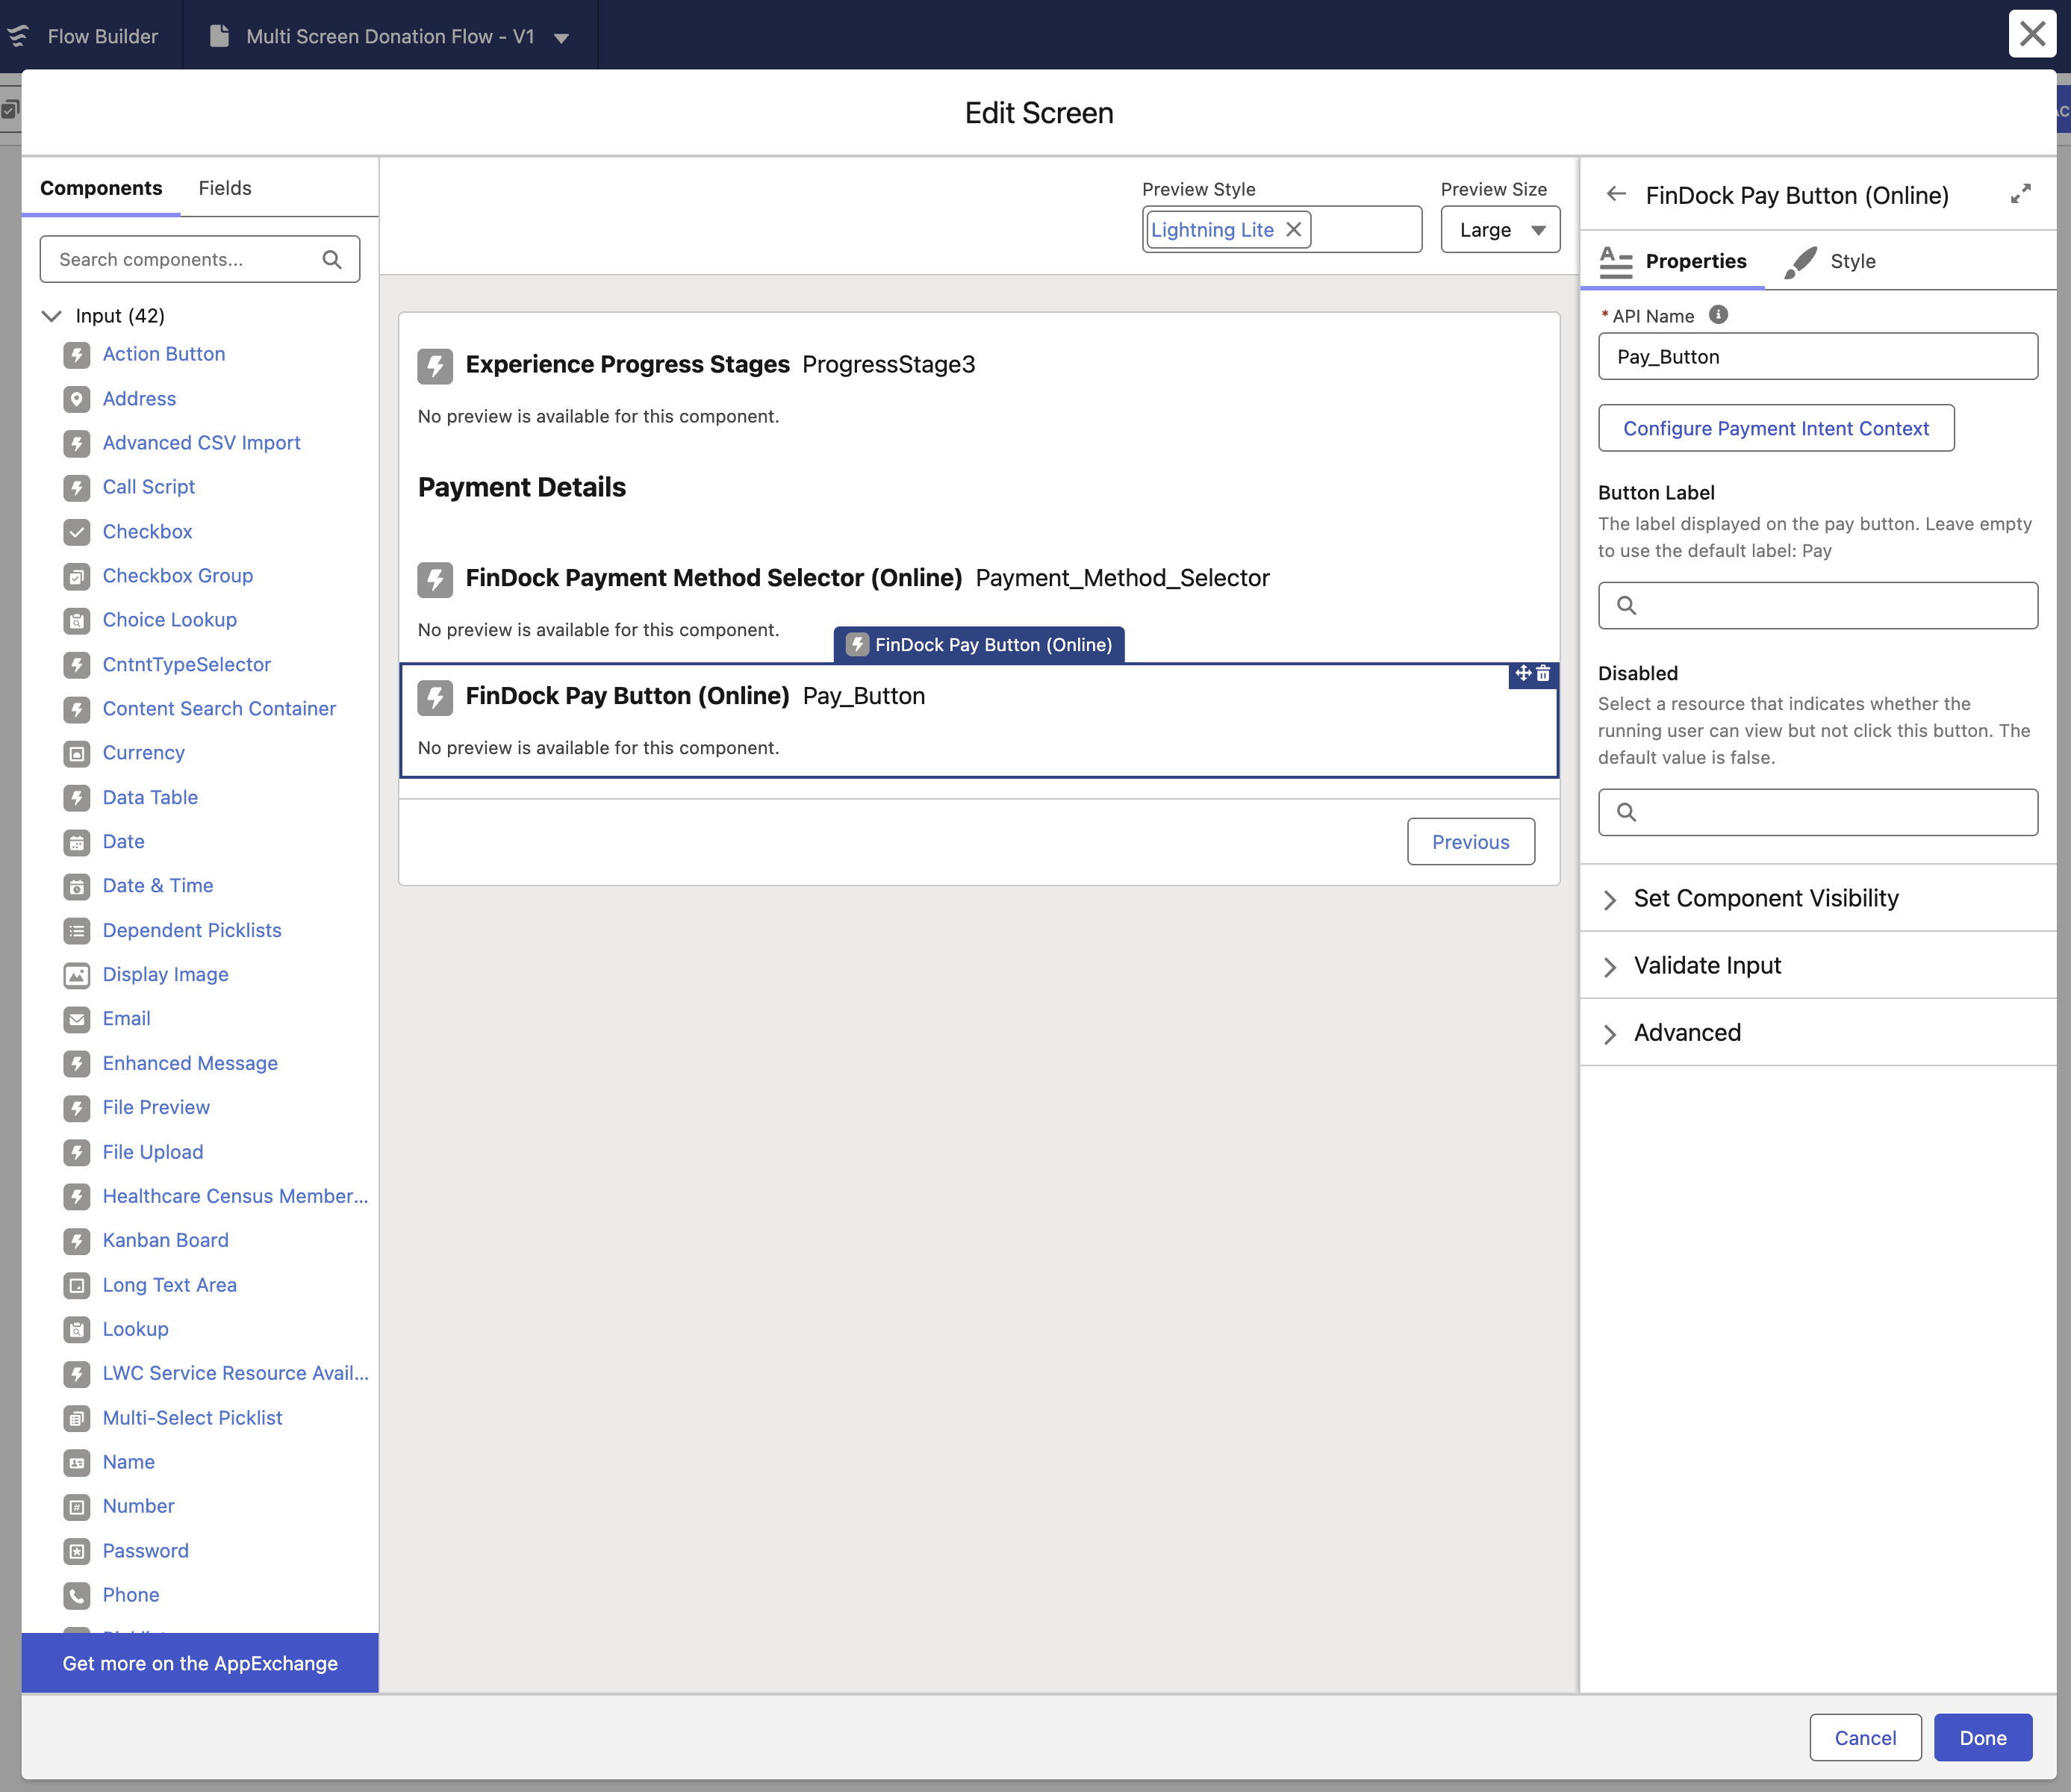Add the File Upload component
The image size is (2071, 1792).
click(x=153, y=1152)
